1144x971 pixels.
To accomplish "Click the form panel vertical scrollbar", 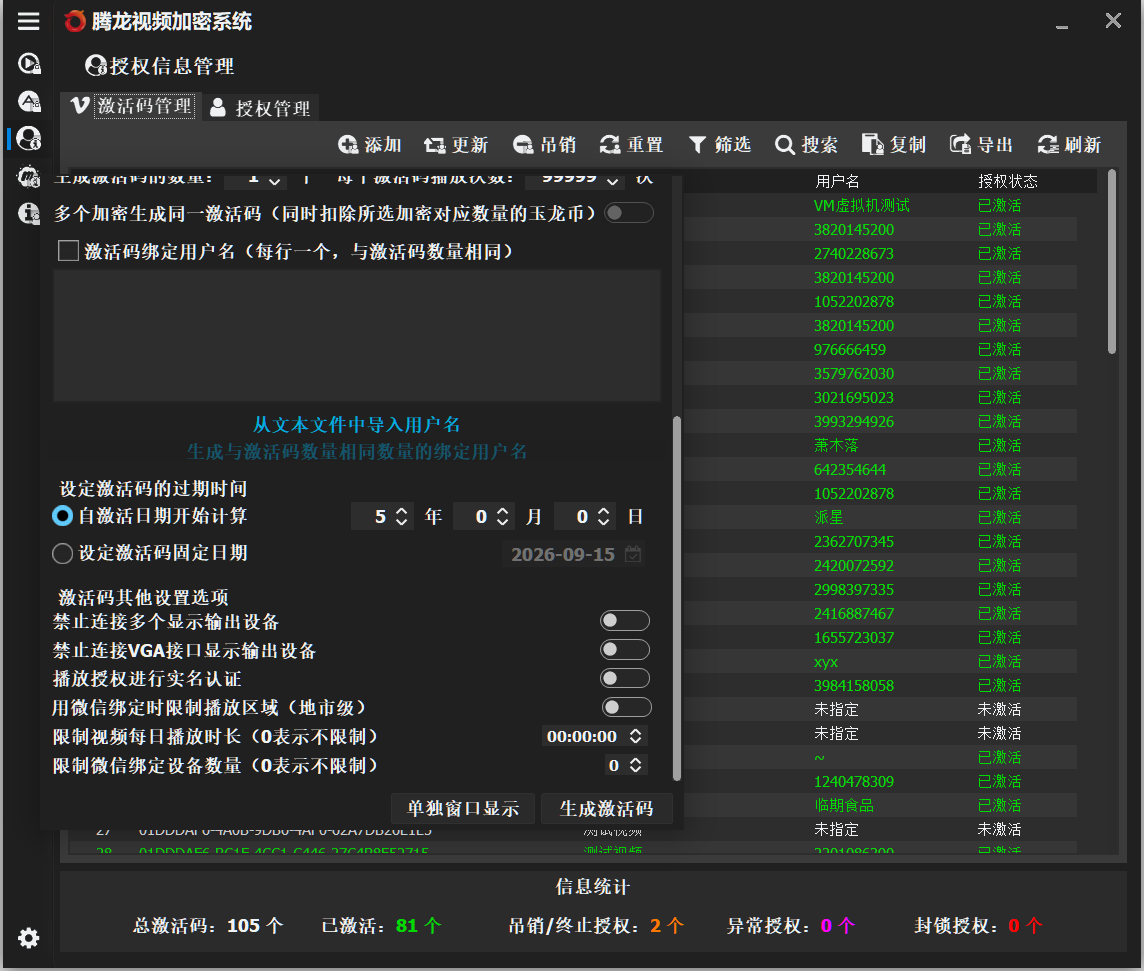I will (677, 598).
